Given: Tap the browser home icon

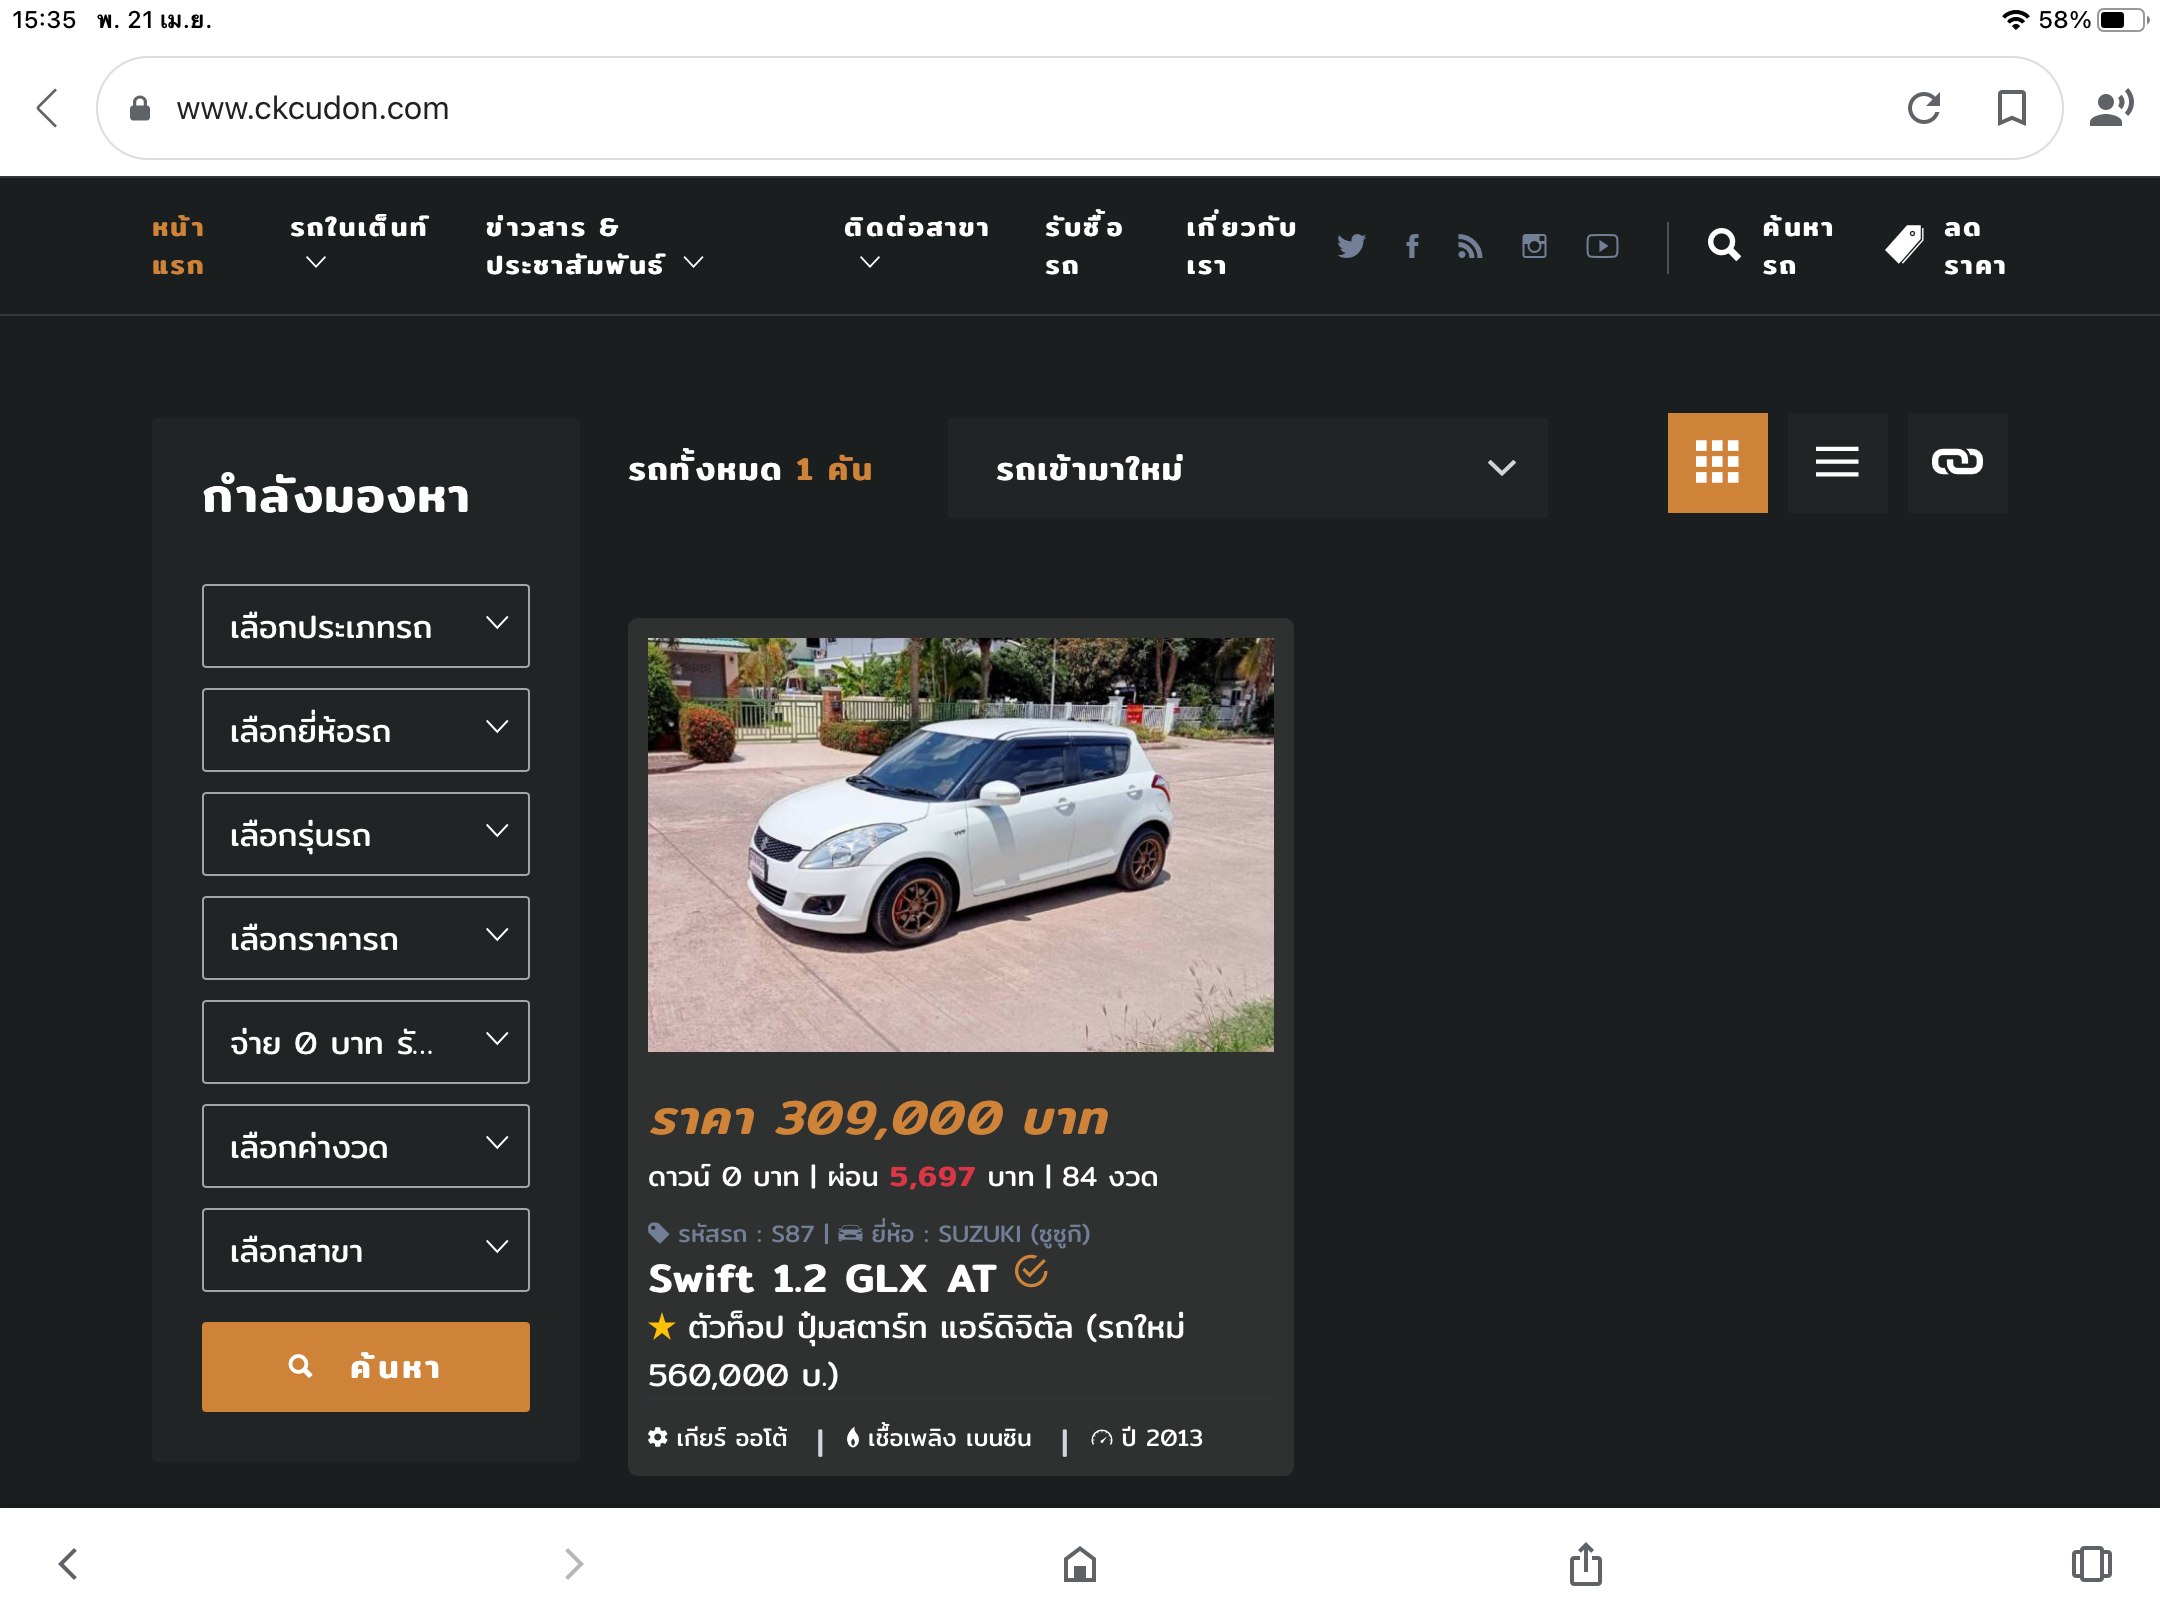Looking at the screenshot, I should pyautogui.click(x=1080, y=1564).
